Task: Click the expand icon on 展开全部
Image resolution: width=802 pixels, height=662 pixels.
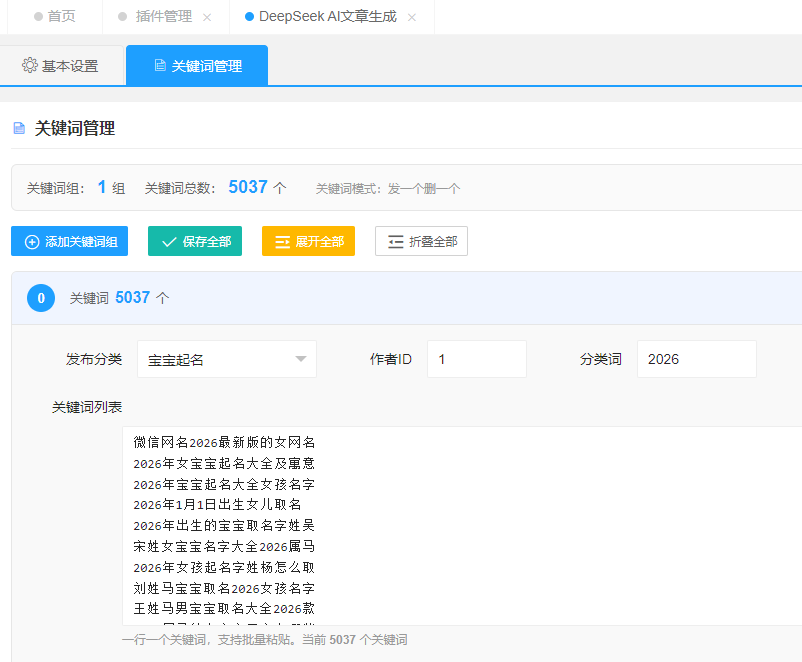Action: click(x=282, y=242)
